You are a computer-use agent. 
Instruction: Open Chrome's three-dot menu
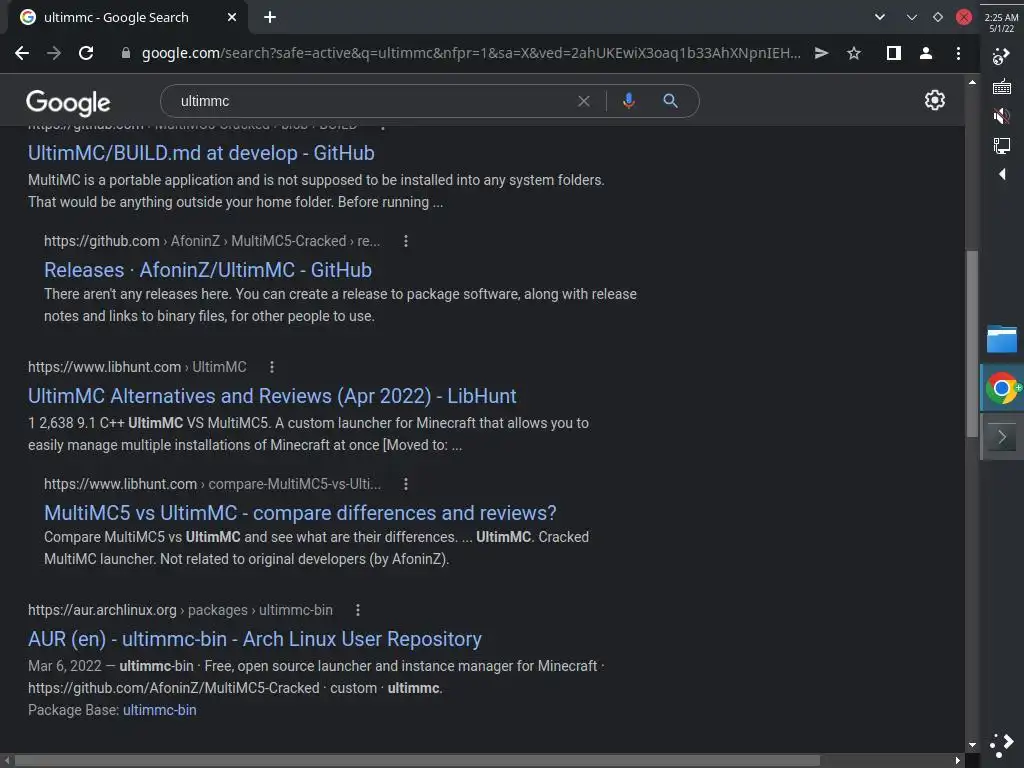(958, 54)
